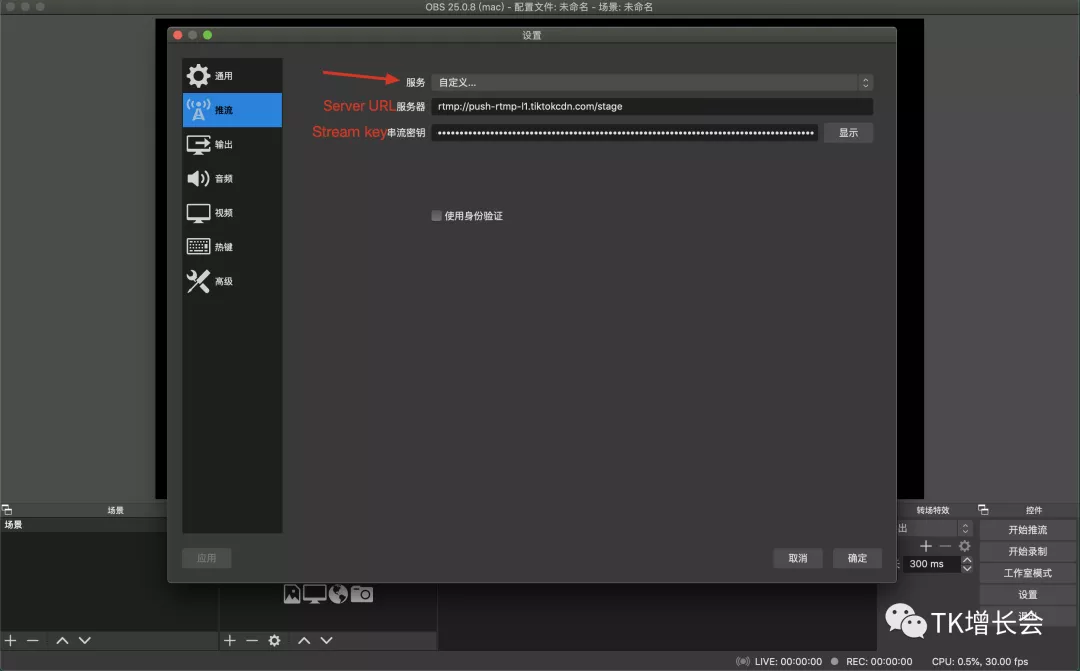
Task: Click the live broadcast status icon
Action: tap(743, 661)
